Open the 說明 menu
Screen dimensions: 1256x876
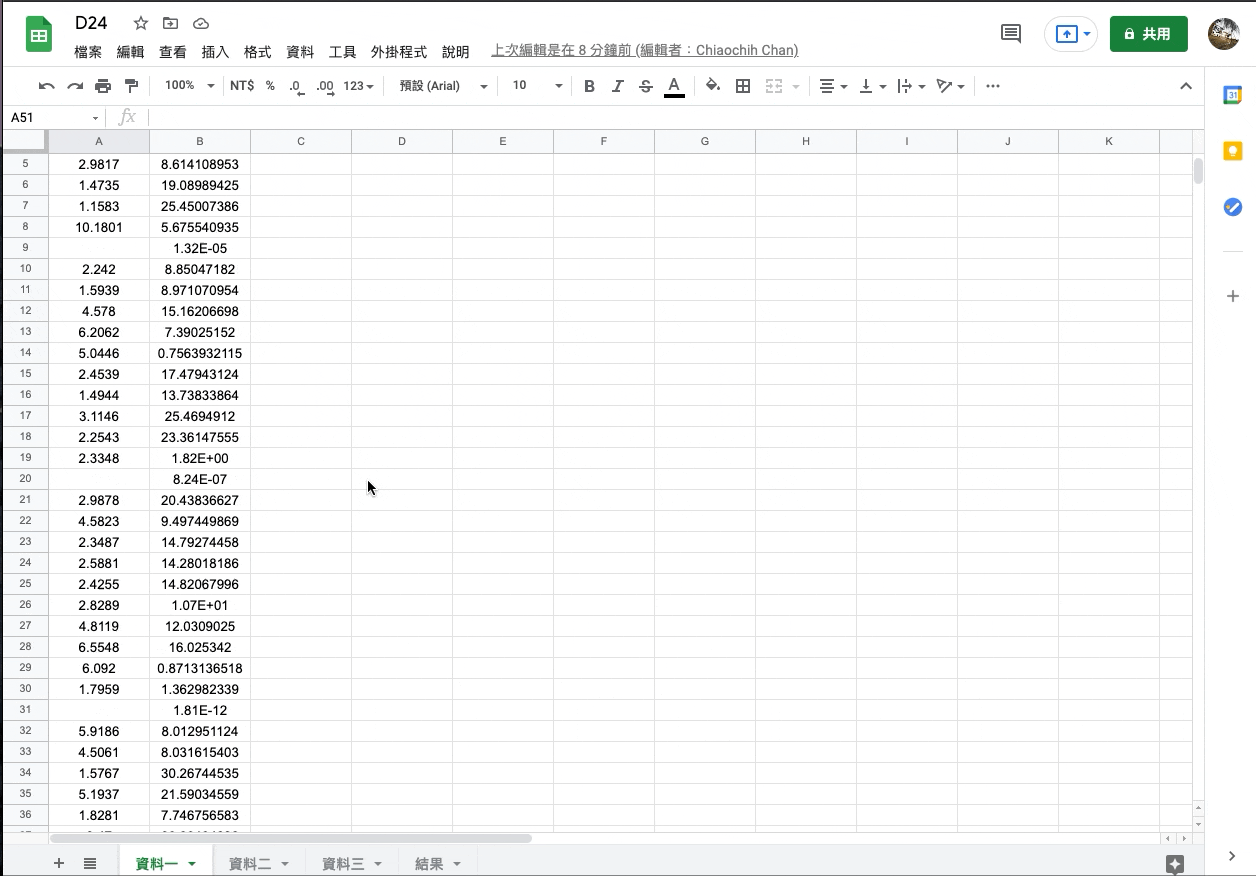[455, 51]
